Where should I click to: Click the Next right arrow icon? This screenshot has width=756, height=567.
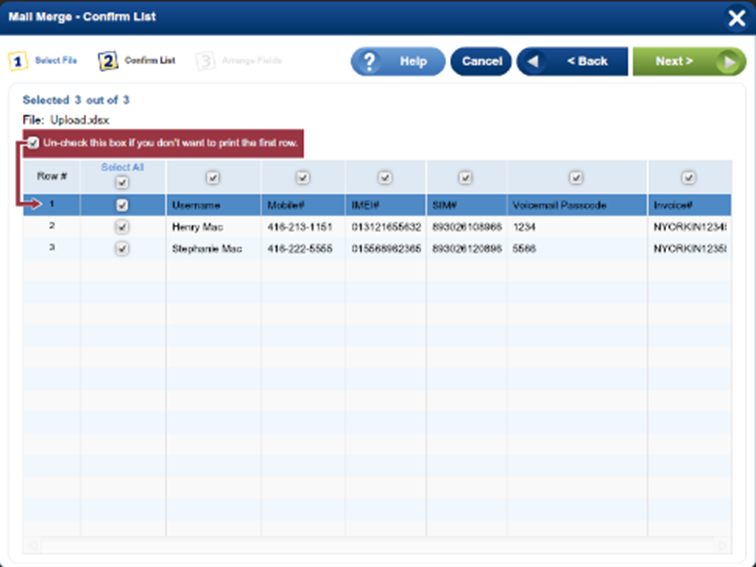727,61
